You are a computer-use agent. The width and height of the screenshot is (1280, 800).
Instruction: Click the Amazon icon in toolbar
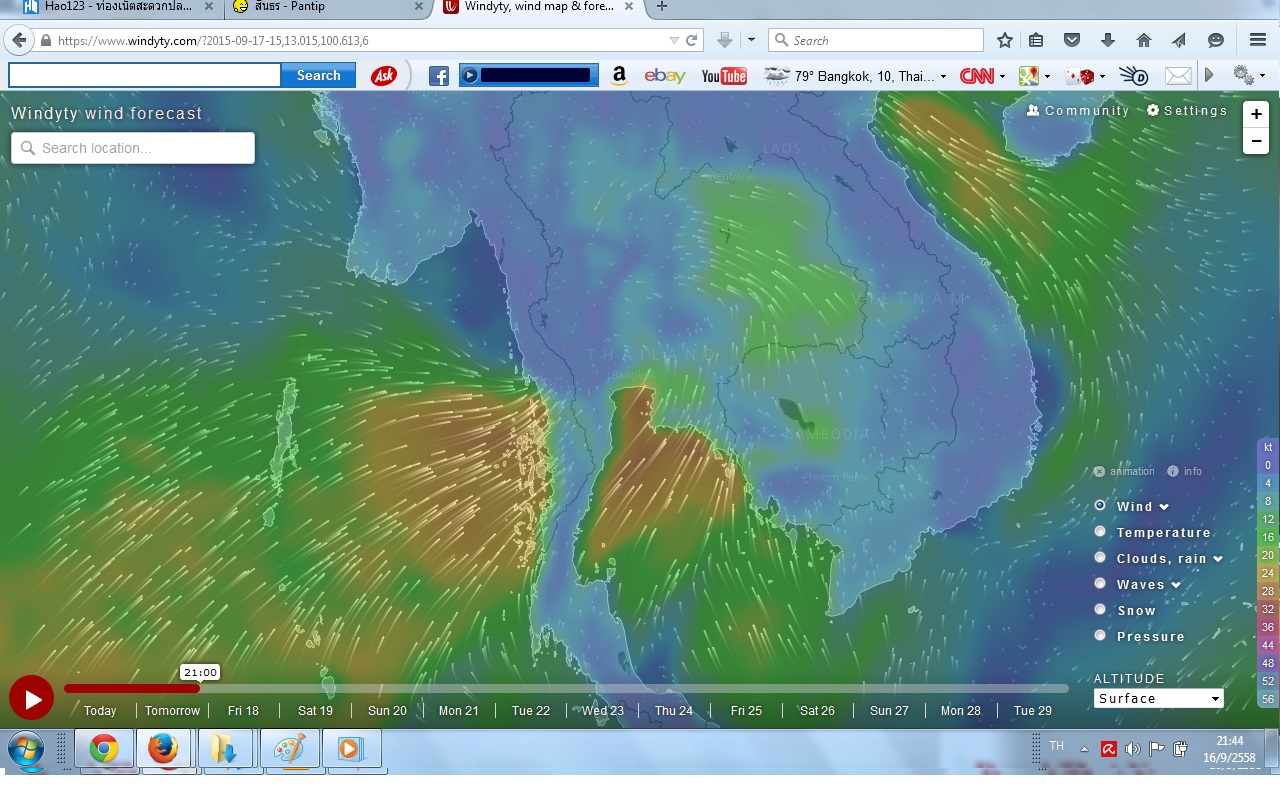619,76
